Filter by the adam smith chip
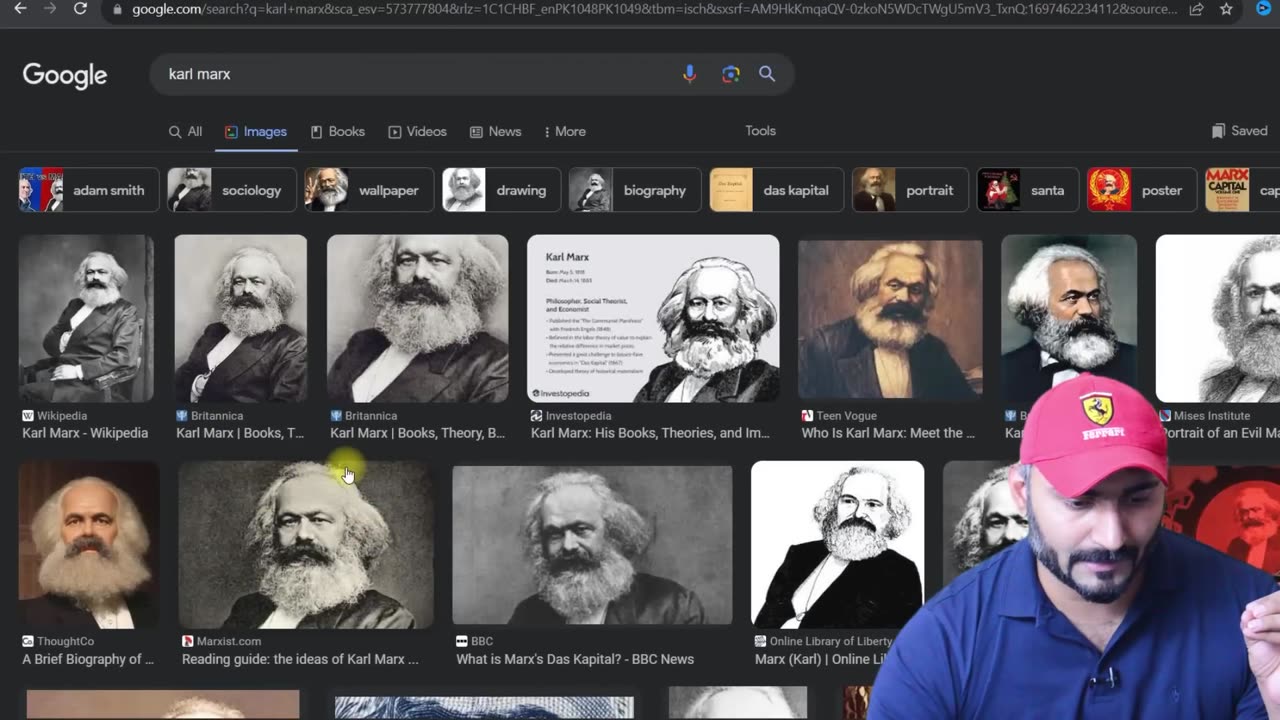Screen dimensions: 1280x720 [89, 190]
